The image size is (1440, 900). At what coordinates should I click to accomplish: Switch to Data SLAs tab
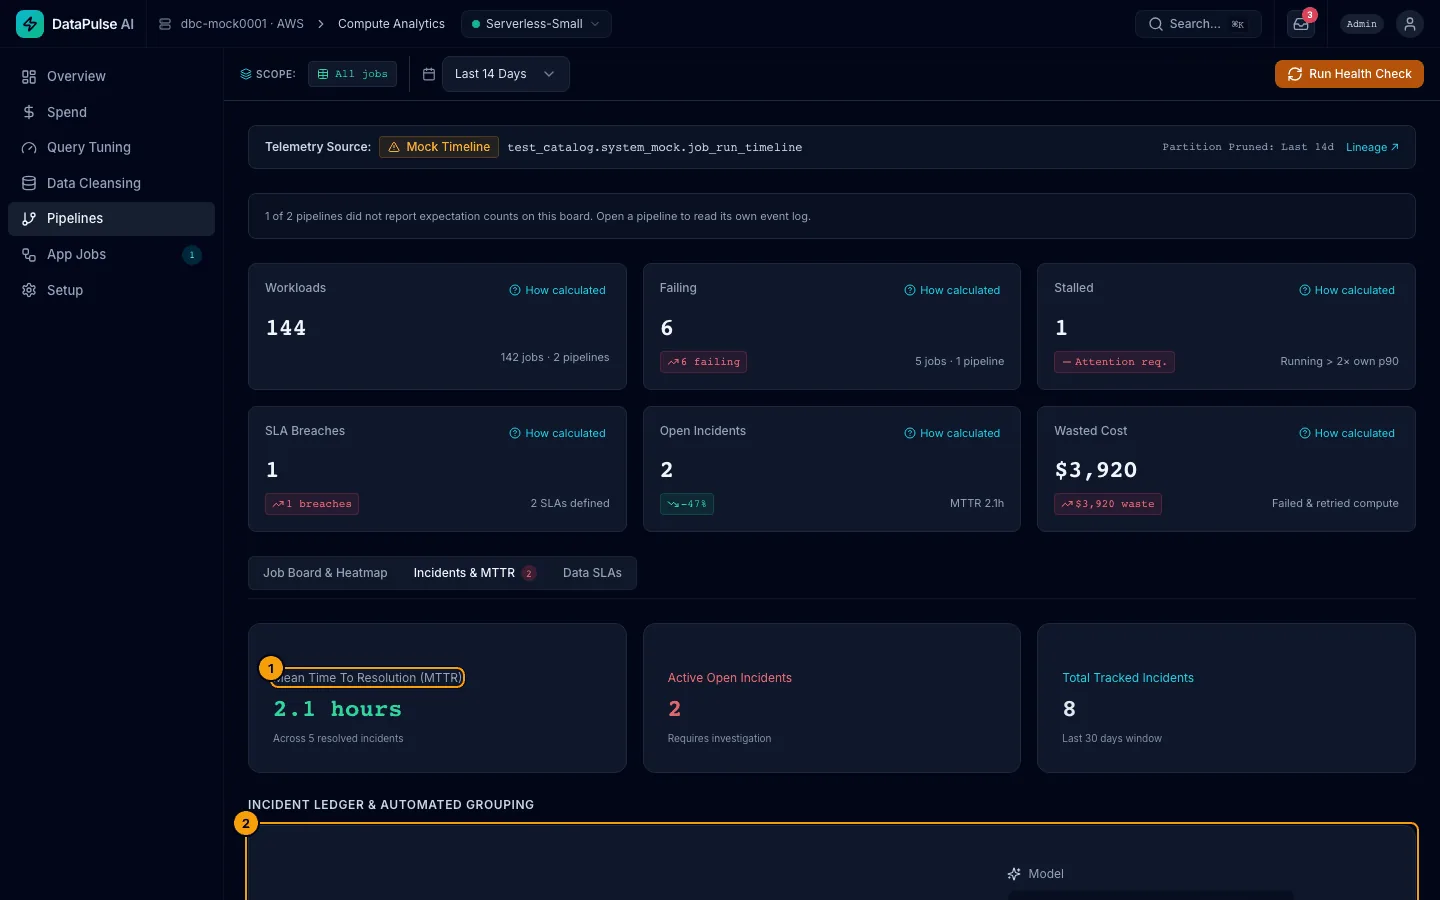pyautogui.click(x=592, y=573)
